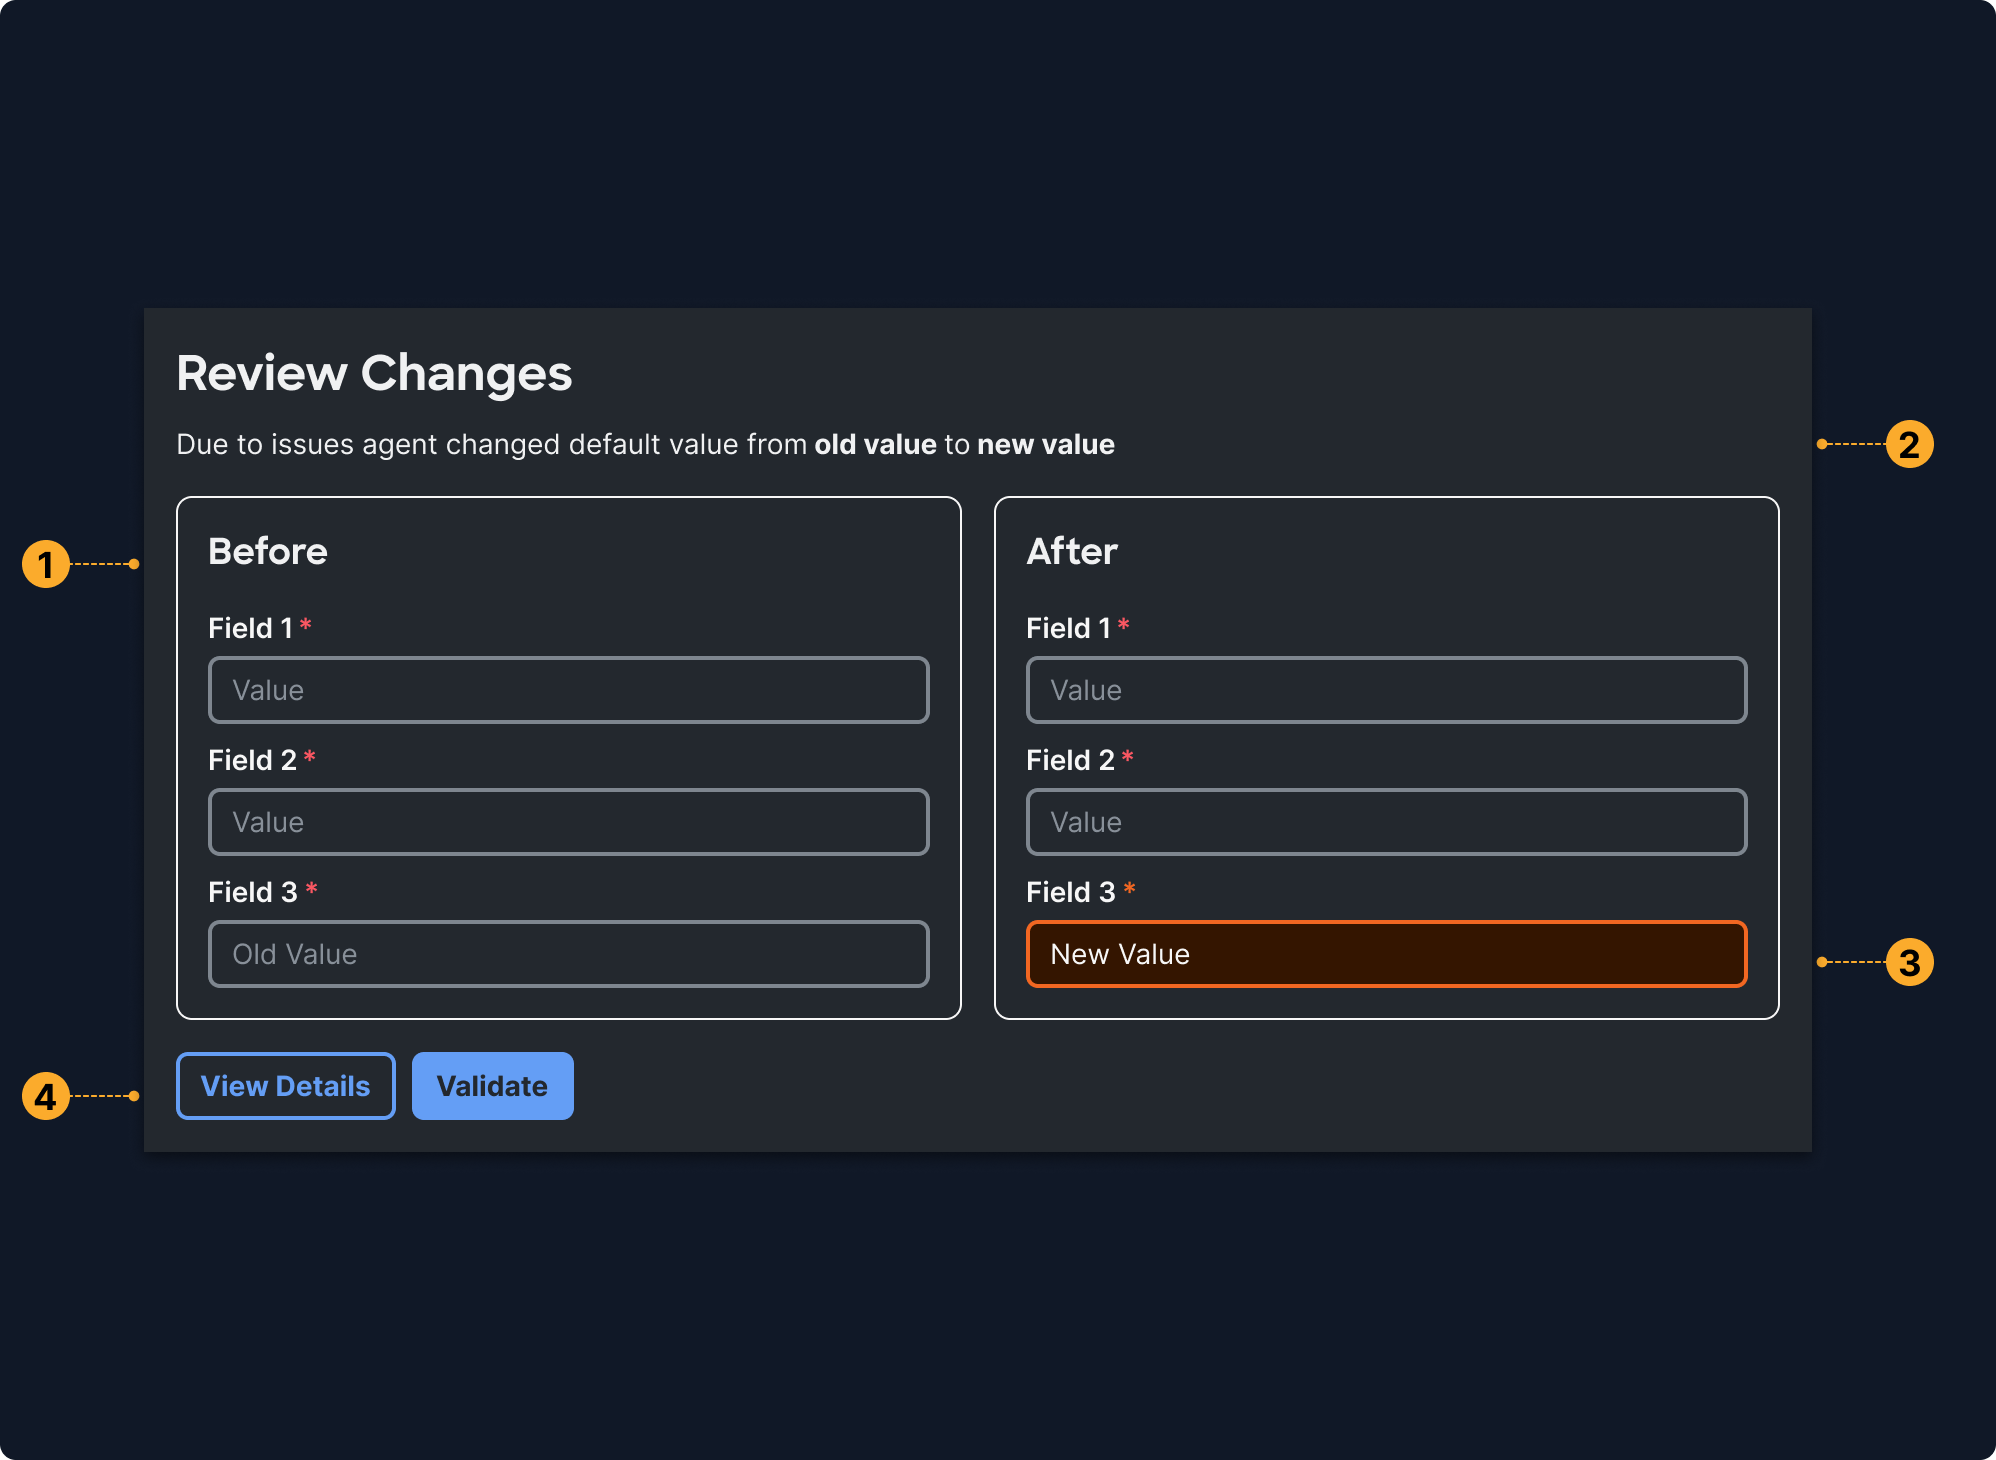This screenshot has width=1996, height=1460.
Task: Click the Review Changes heading
Action: pos(374,373)
